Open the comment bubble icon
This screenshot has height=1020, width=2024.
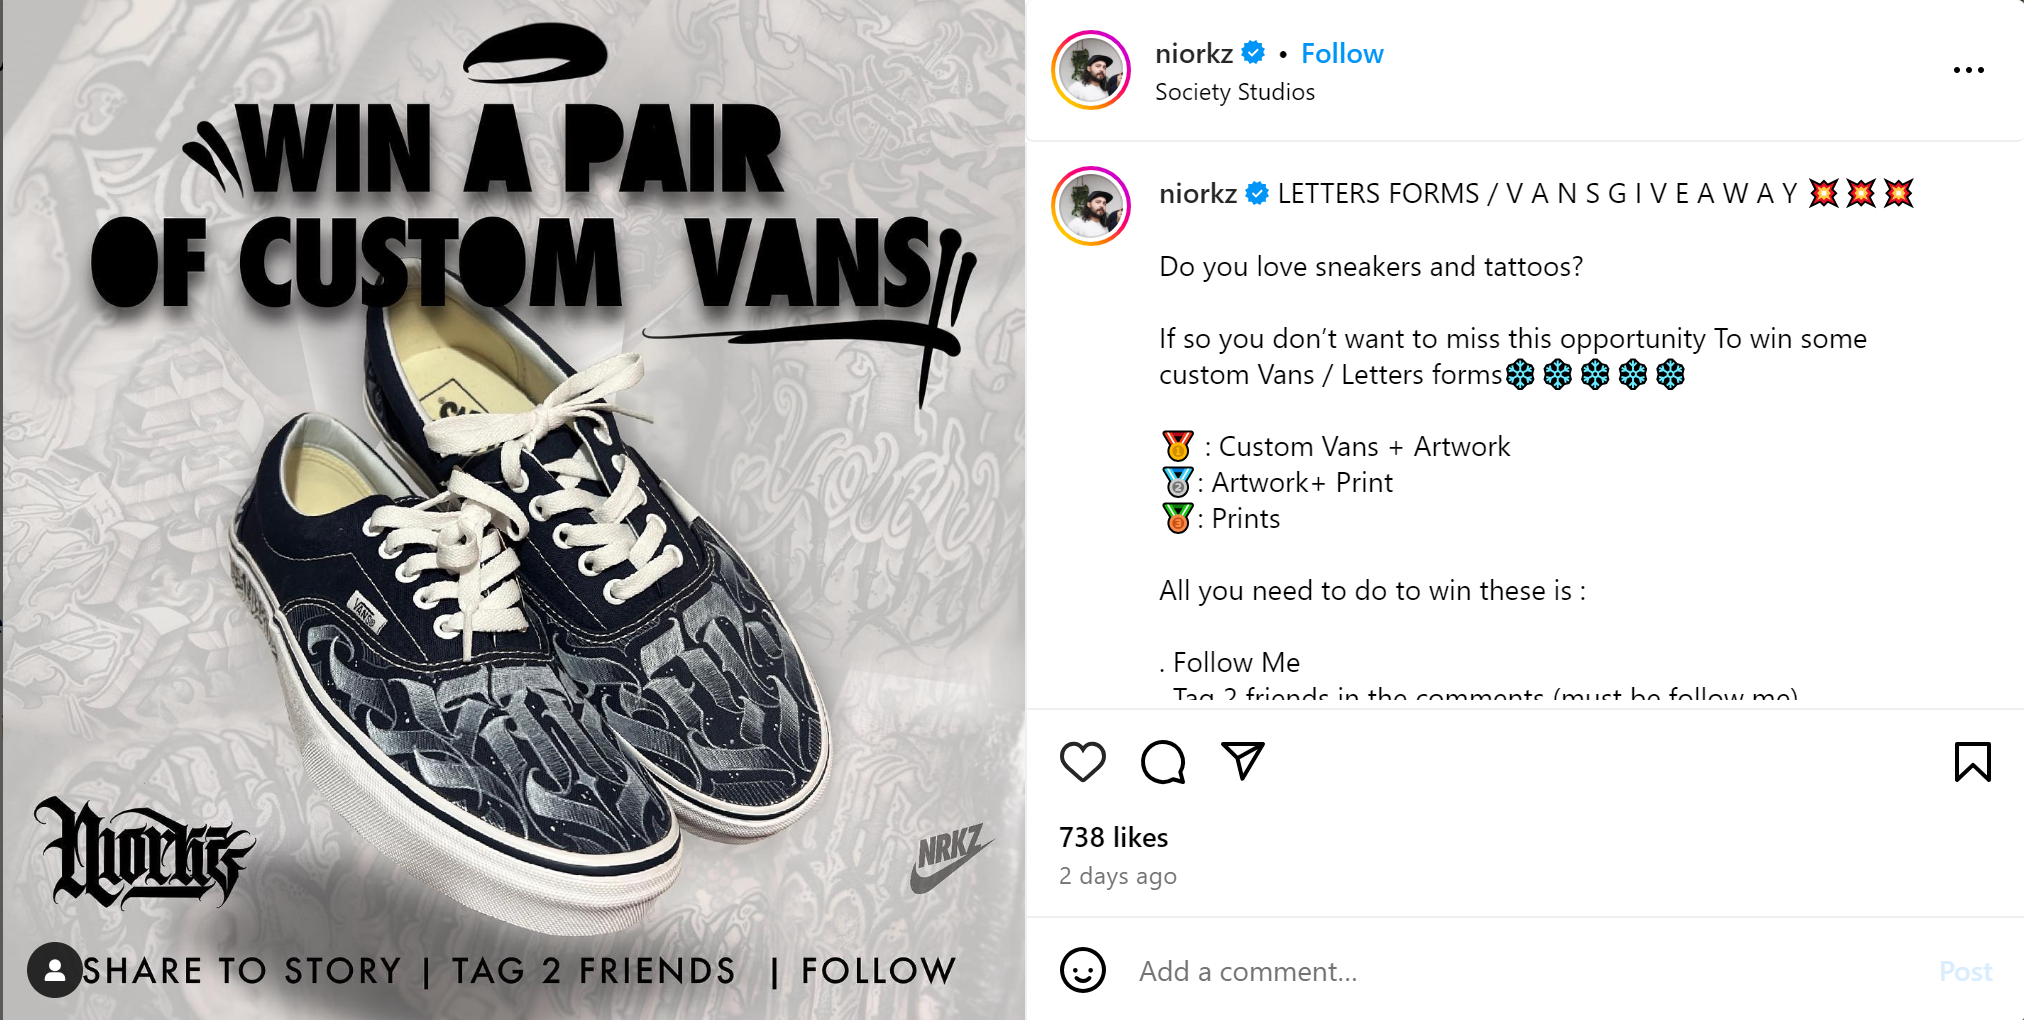tap(1161, 761)
